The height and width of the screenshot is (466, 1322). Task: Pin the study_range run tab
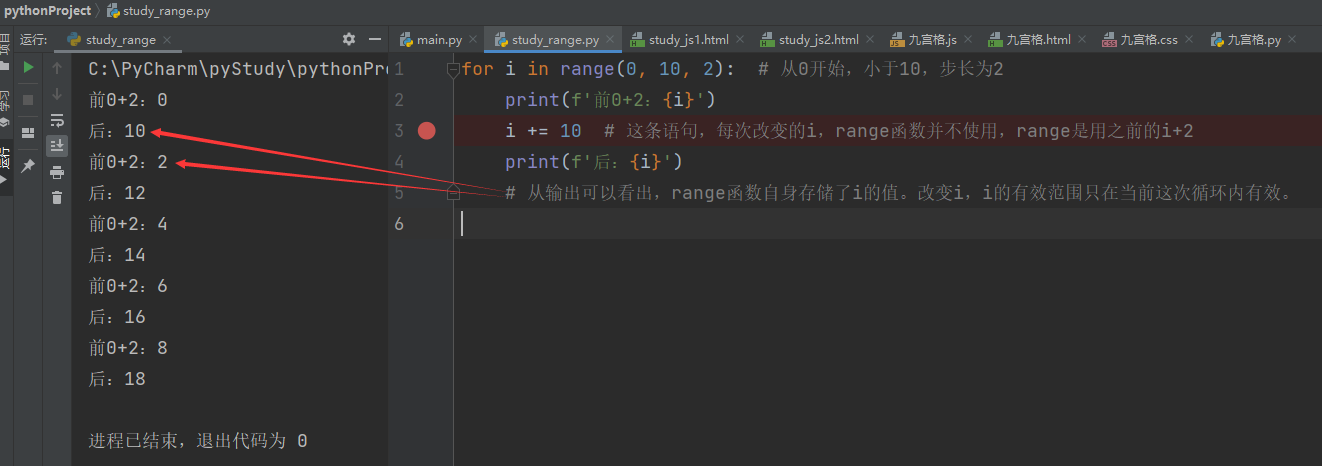28,165
